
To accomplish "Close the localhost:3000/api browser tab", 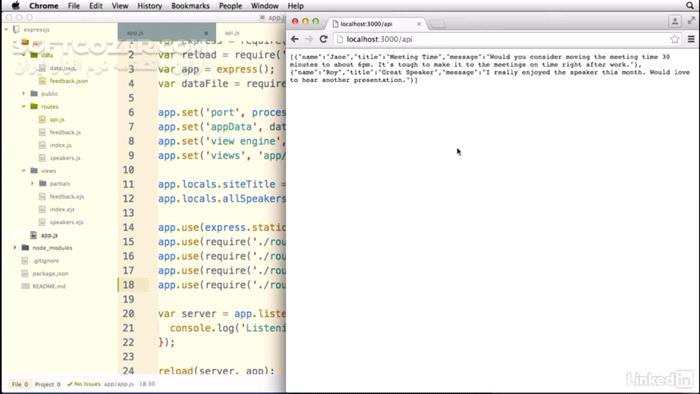I will pos(419,24).
